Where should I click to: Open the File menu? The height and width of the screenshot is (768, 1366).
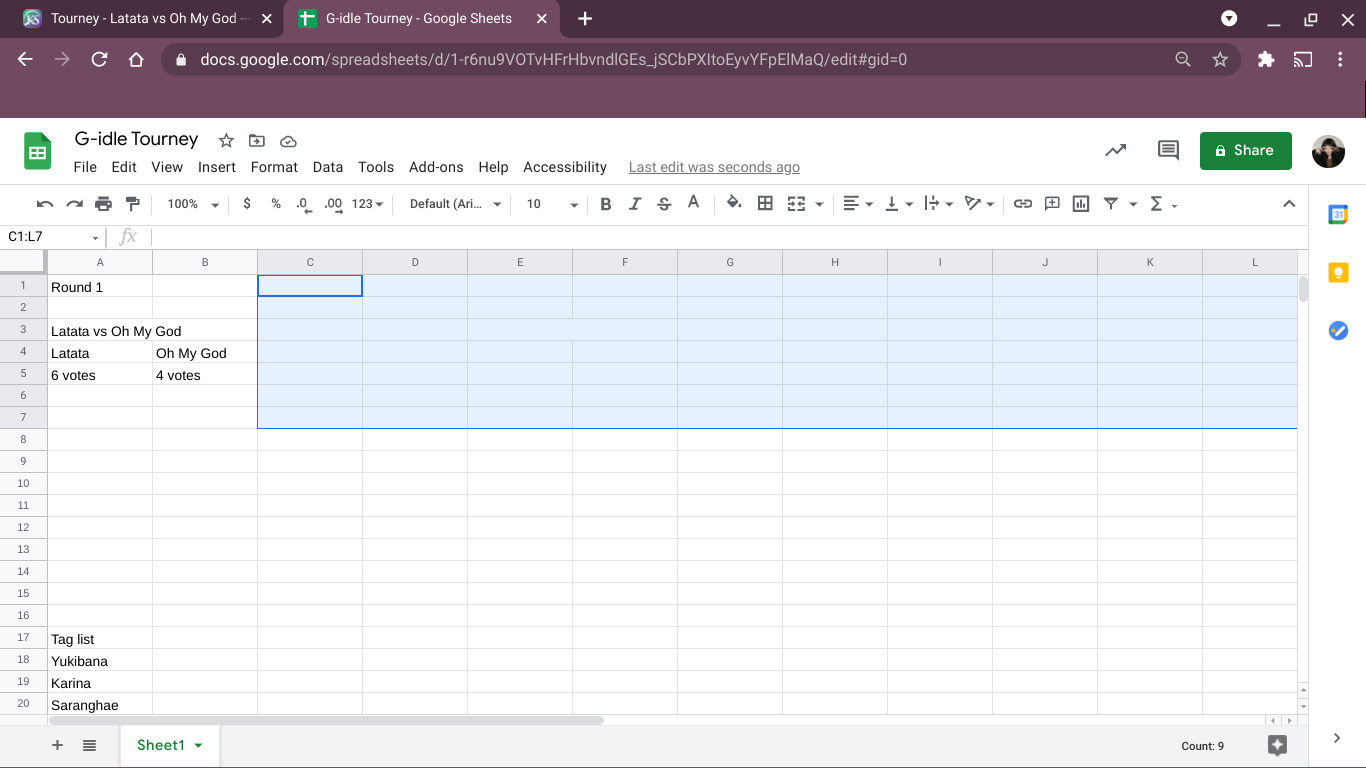(x=85, y=167)
